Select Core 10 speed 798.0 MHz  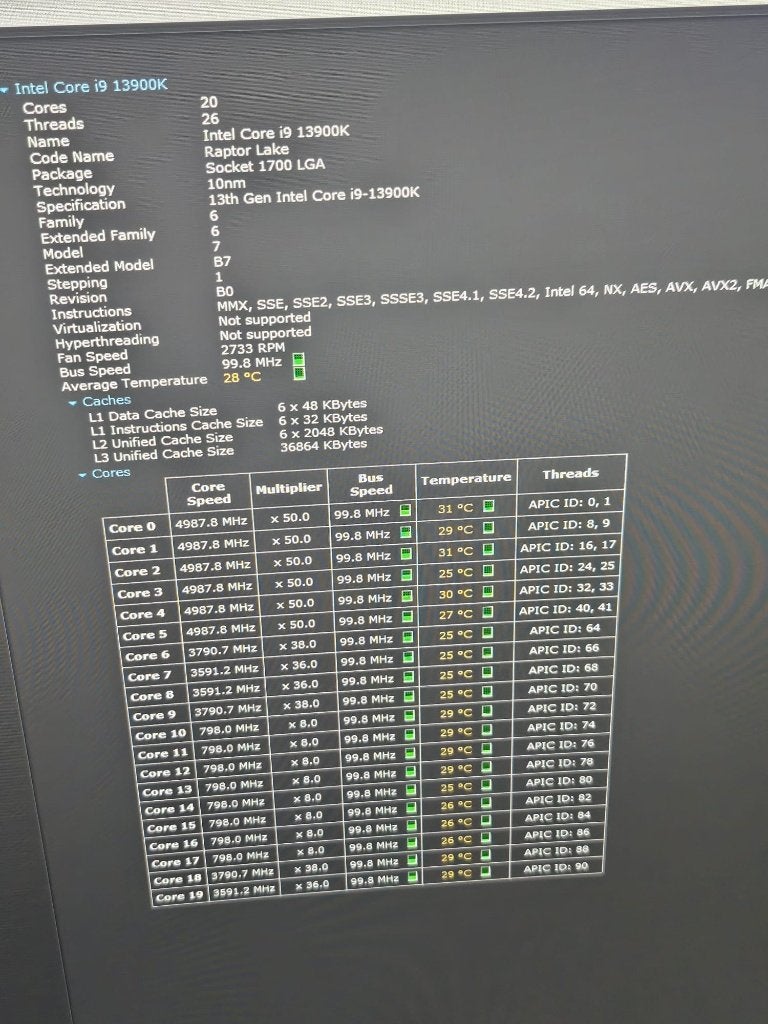tap(229, 728)
